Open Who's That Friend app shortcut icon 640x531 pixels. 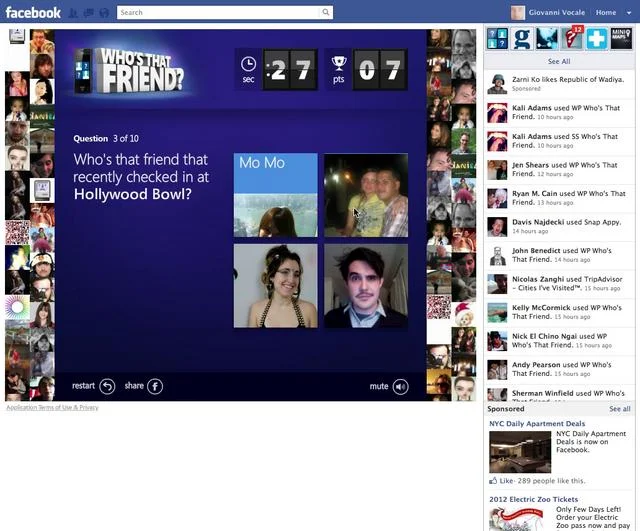(x=497, y=39)
